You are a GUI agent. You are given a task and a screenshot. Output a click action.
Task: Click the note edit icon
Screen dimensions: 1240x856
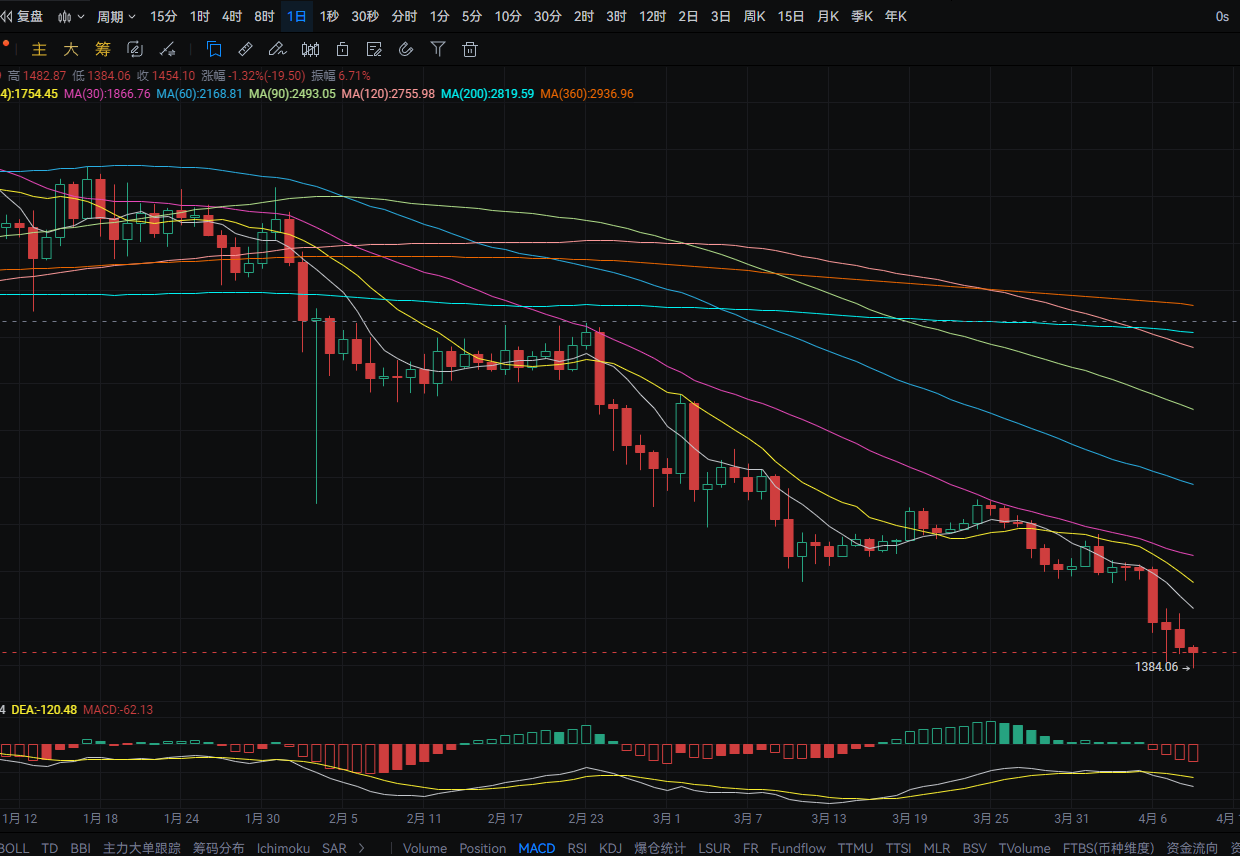(374, 49)
